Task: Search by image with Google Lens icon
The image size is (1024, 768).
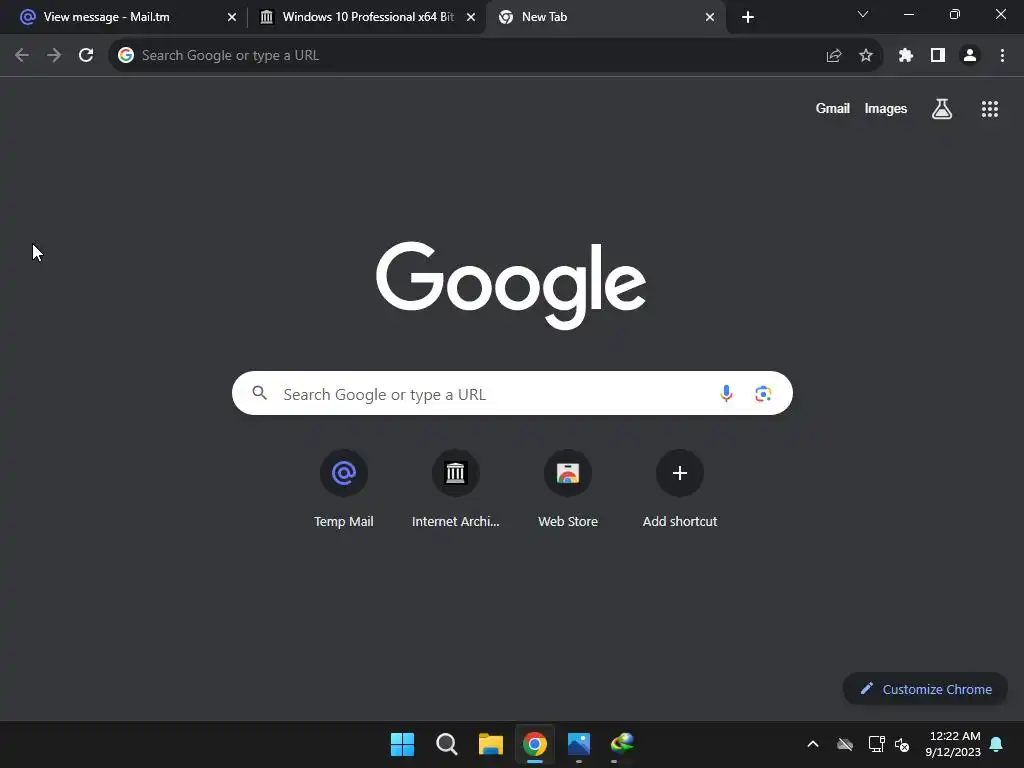Action: (x=763, y=394)
